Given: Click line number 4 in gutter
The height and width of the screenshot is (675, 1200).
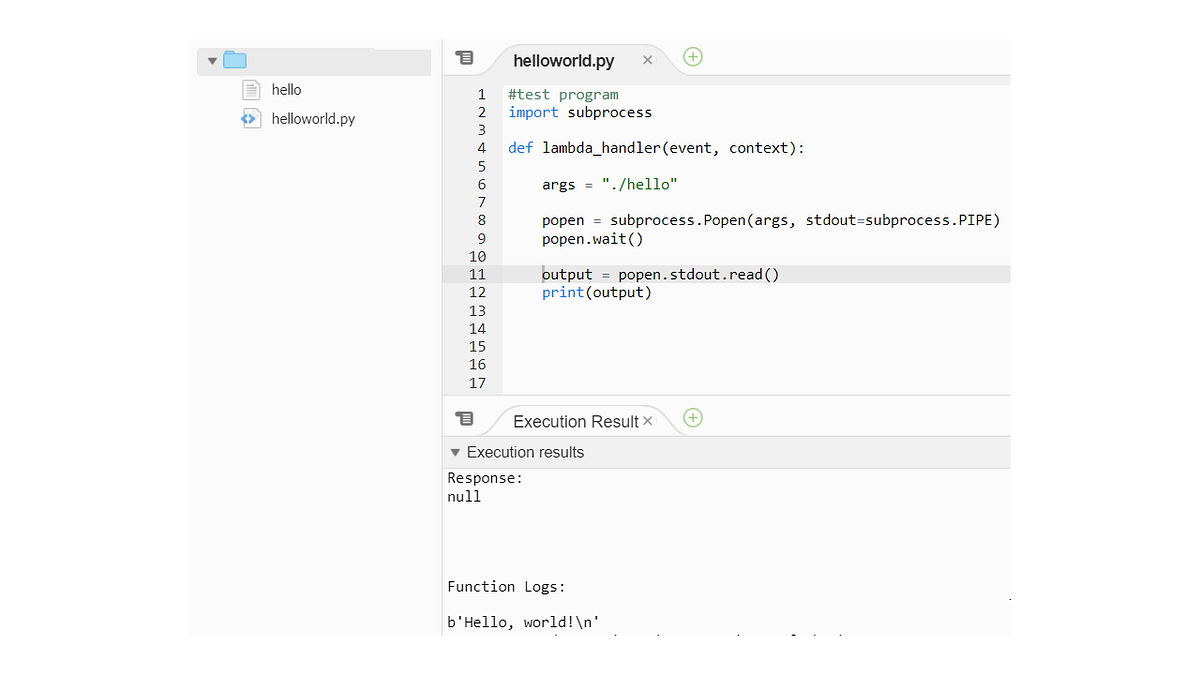Looking at the screenshot, I should [481, 148].
